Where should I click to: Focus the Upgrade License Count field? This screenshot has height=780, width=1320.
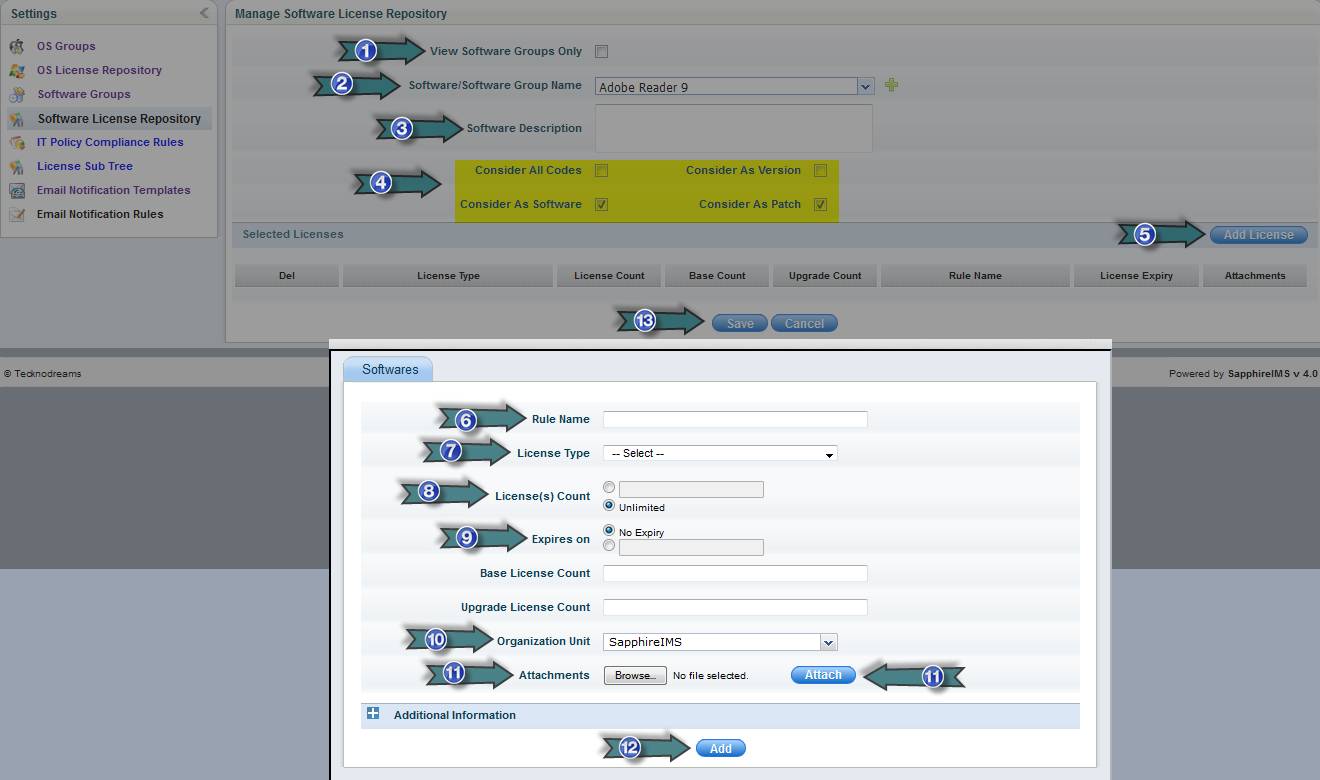(735, 607)
